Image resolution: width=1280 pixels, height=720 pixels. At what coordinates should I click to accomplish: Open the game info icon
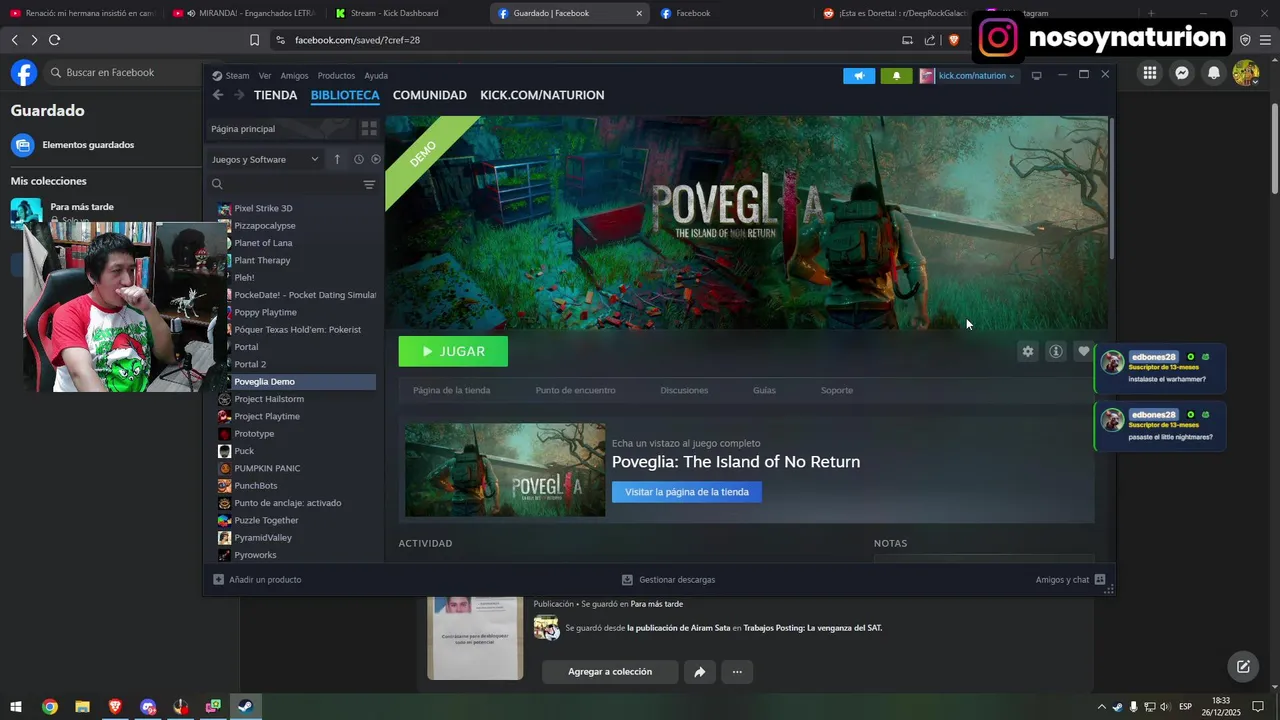pos(1055,352)
